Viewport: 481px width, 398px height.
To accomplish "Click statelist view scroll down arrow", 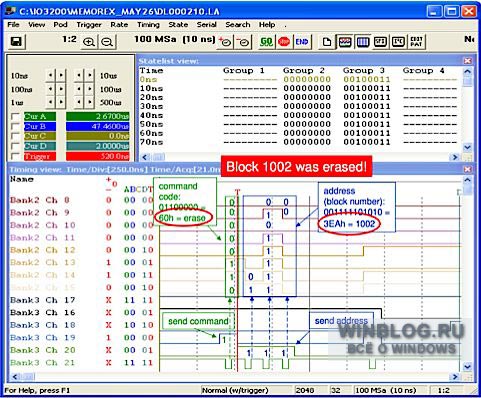I will click(x=467, y=147).
